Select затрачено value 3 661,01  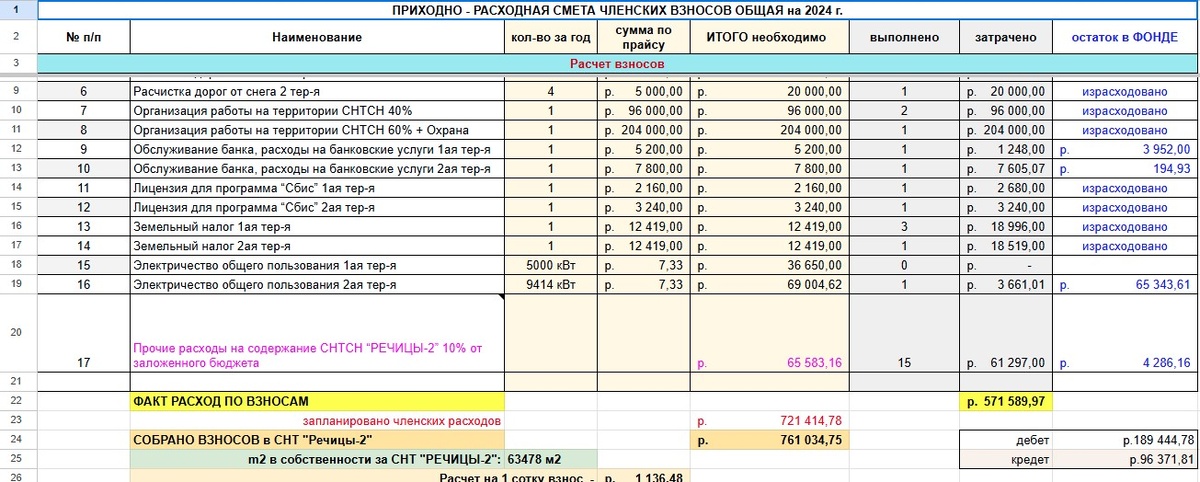(x=1006, y=285)
